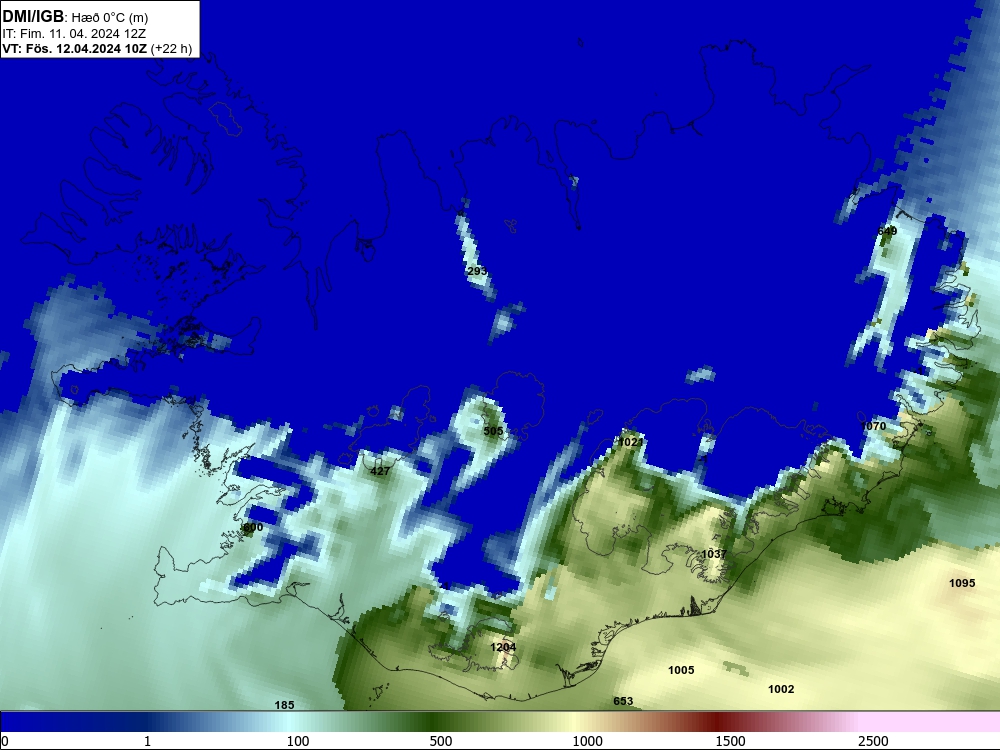
Task: Click the 653 height value on map
Action: tap(623, 702)
